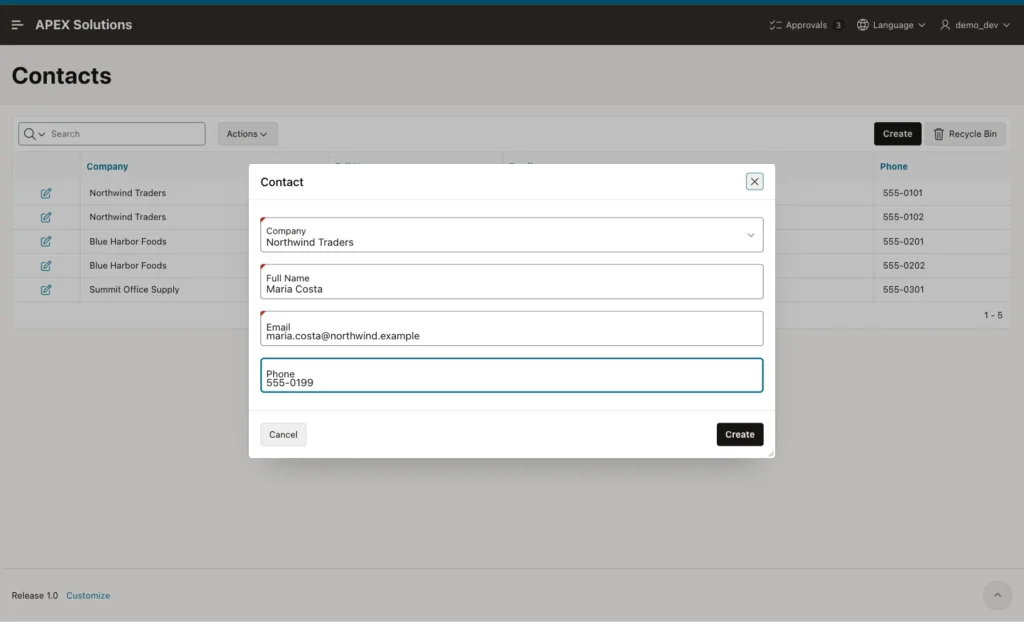1024x622 pixels.
Task: Sort by the Company column header
Action: point(107,167)
